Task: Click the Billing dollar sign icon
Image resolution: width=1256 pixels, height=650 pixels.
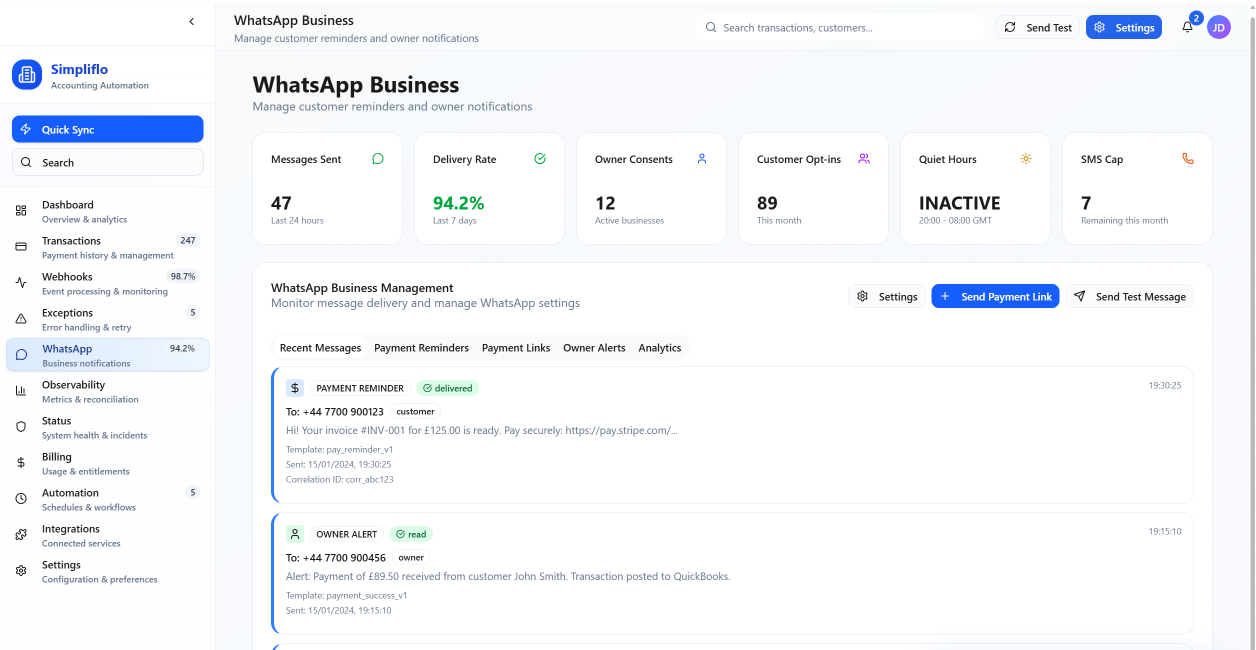Action: [21, 463]
